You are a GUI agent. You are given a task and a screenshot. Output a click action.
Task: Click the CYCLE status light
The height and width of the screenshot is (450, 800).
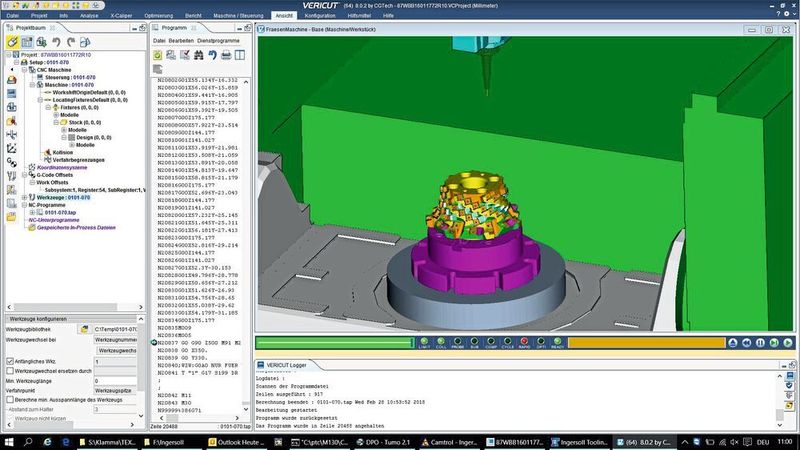point(508,342)
